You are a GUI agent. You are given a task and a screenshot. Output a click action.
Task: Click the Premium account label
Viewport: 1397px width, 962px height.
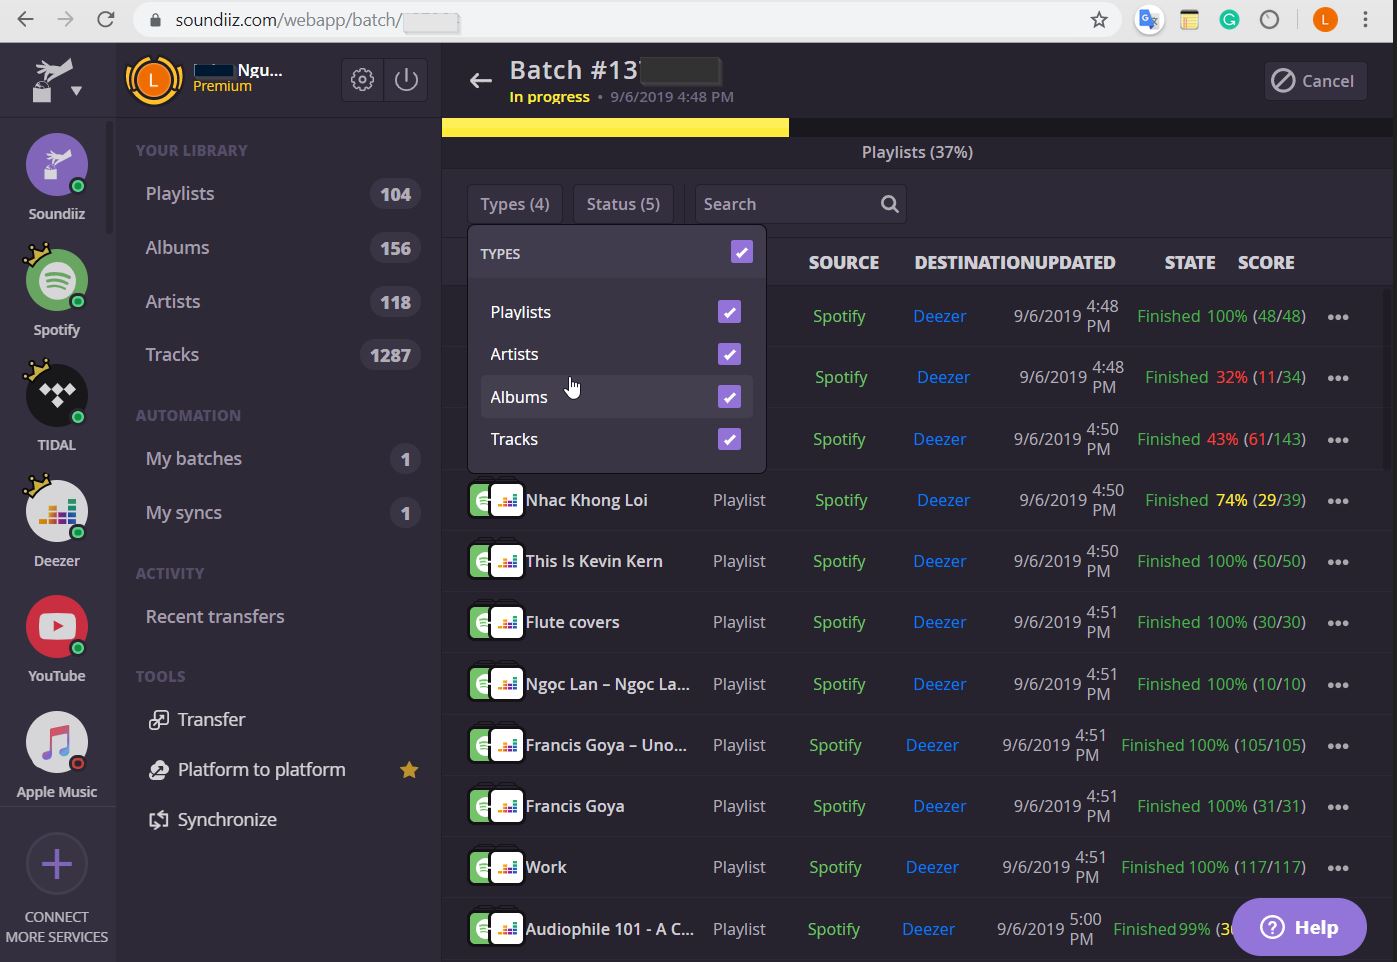click(223, 87)
